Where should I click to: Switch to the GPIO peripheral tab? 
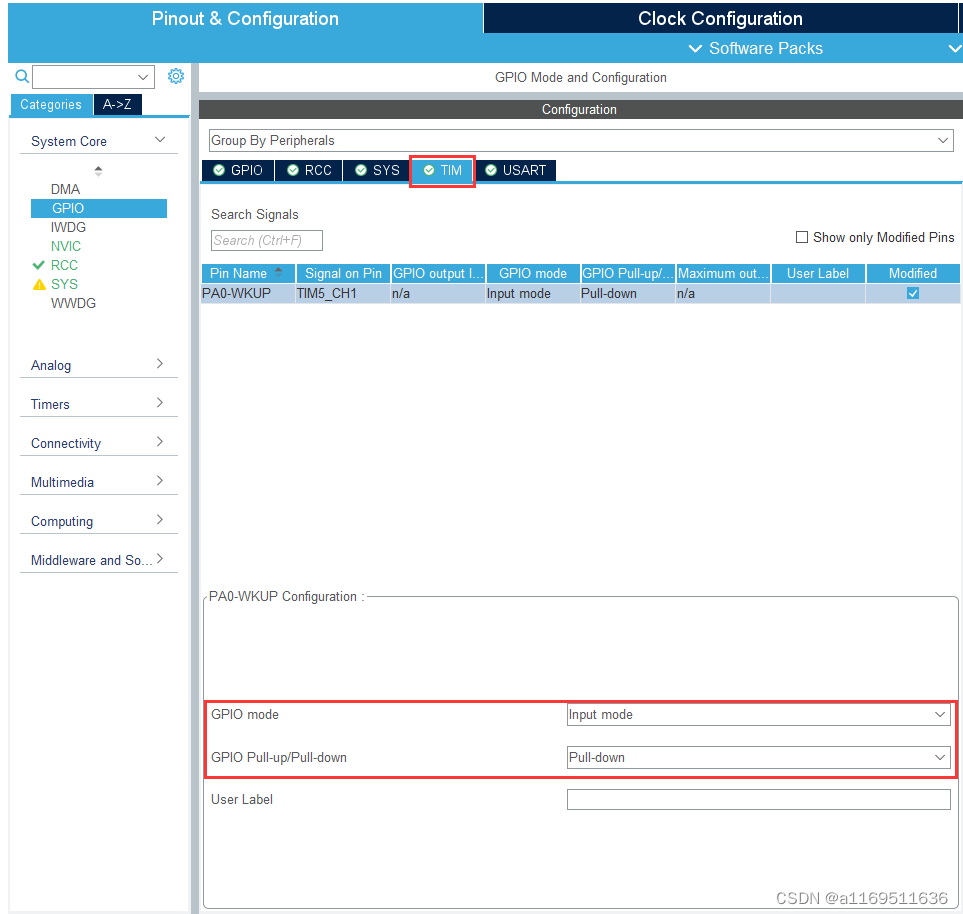238,170
